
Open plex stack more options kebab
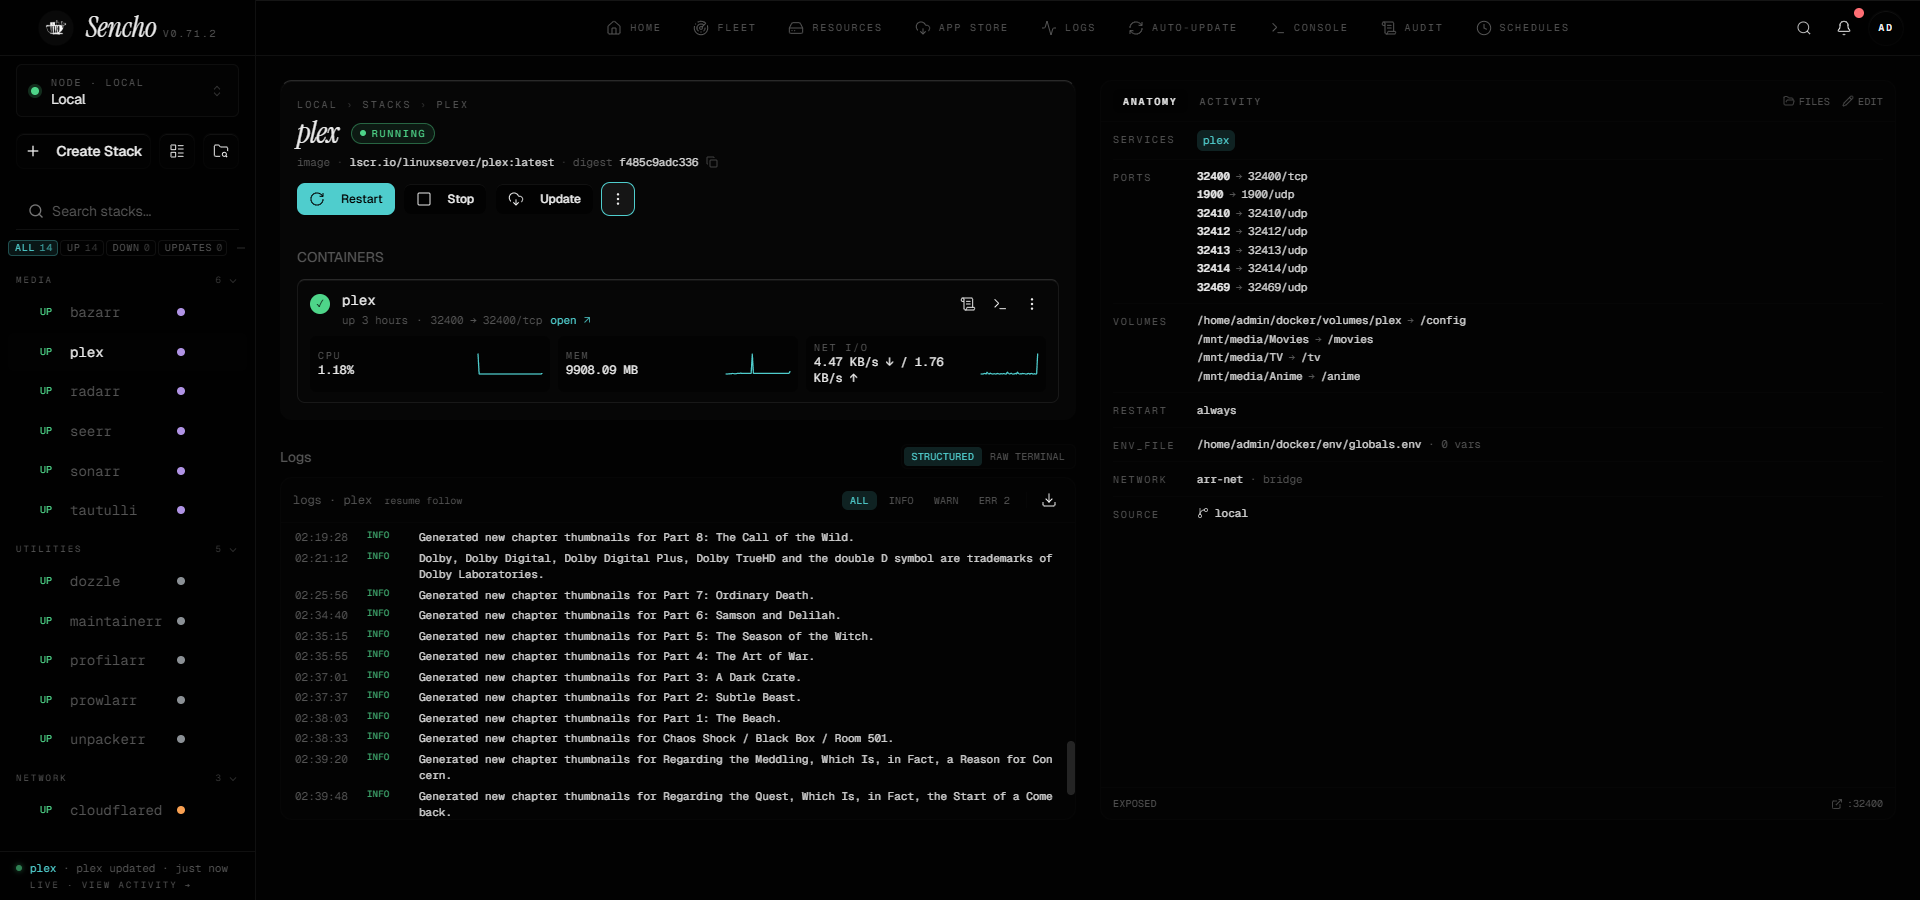(x=618, y=199)
